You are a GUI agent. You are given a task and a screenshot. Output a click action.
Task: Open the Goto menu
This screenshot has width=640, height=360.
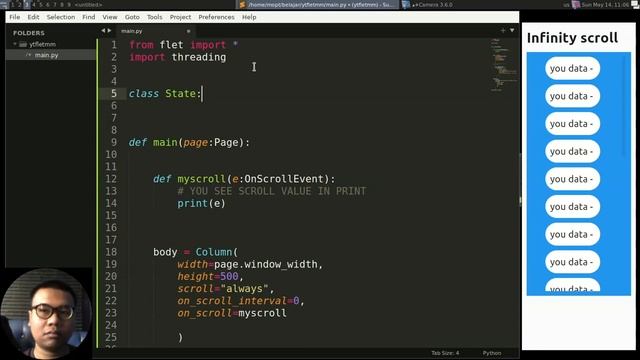pyautogui.click(x=132, y=17)
